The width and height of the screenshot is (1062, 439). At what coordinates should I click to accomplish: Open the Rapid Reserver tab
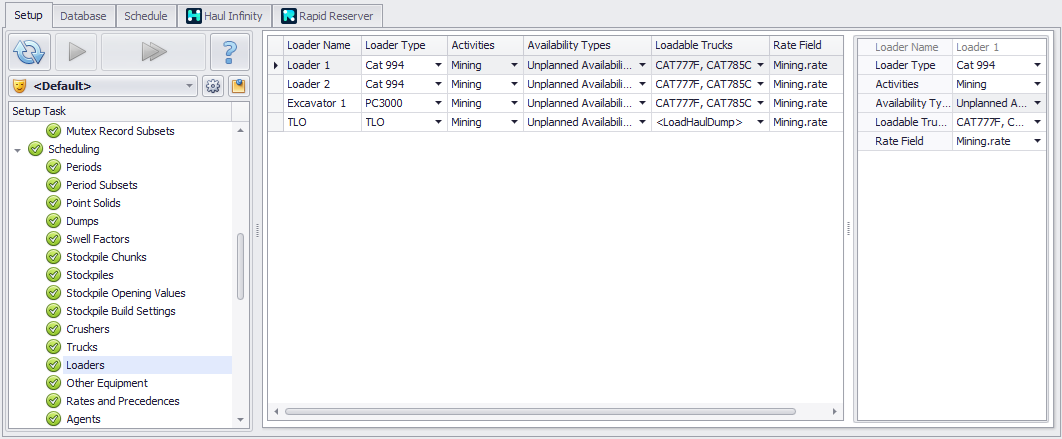point(328,16)
